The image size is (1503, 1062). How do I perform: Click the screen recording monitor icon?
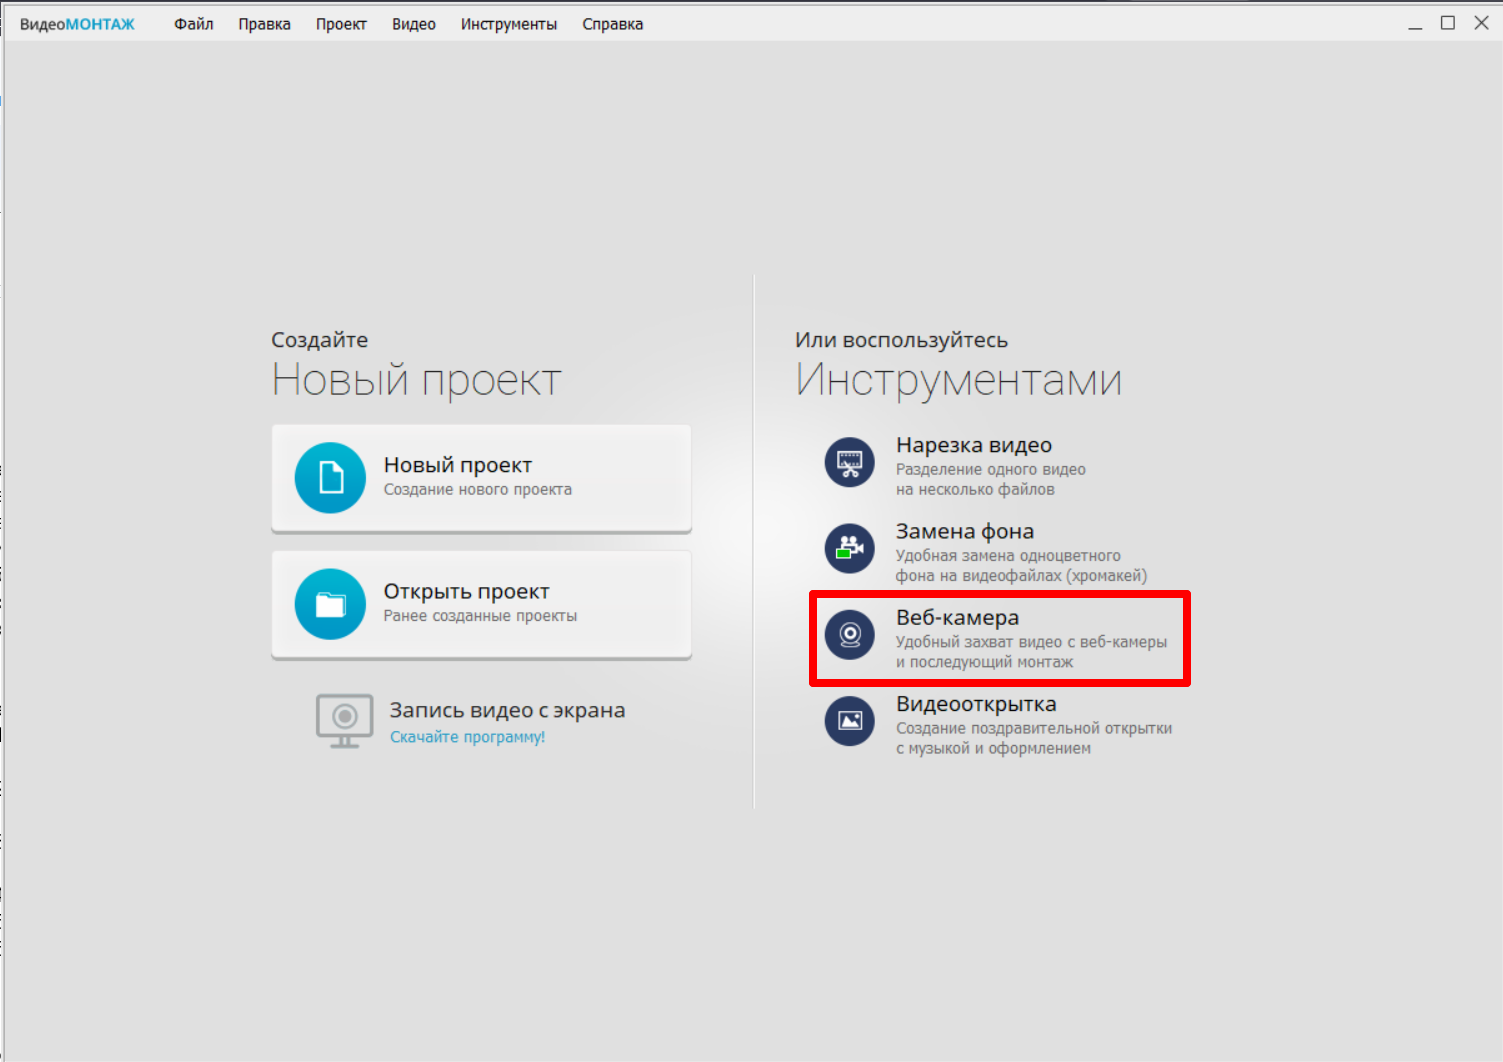tap(344, 721)
